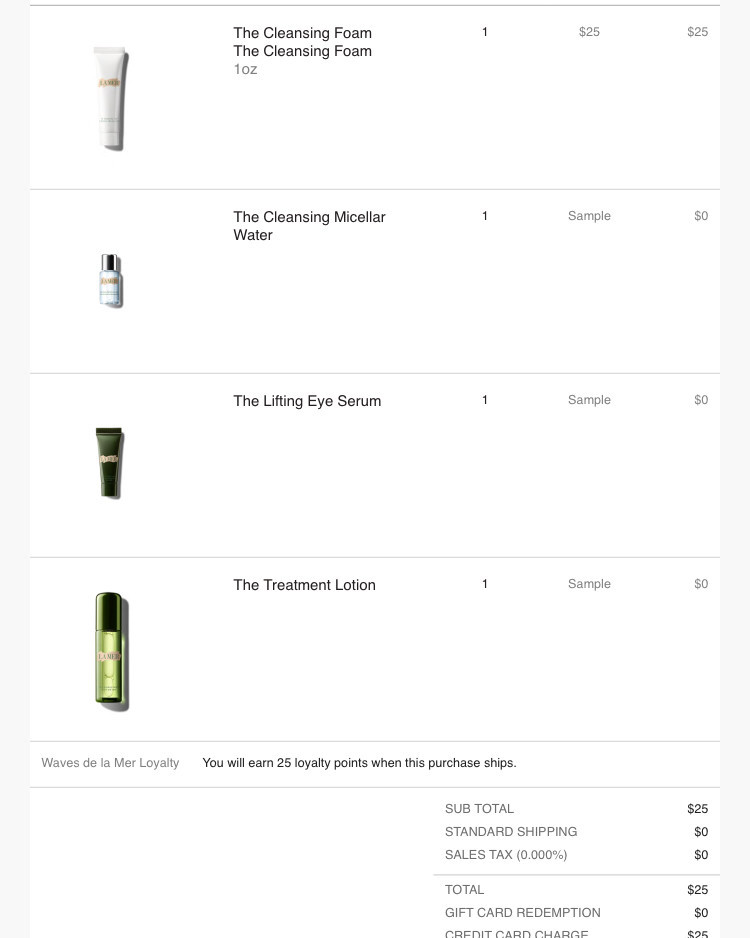750x938 pixels.
Task: Click the Waves de la Mer Loyalty label
Action: (x=110, y=763)
